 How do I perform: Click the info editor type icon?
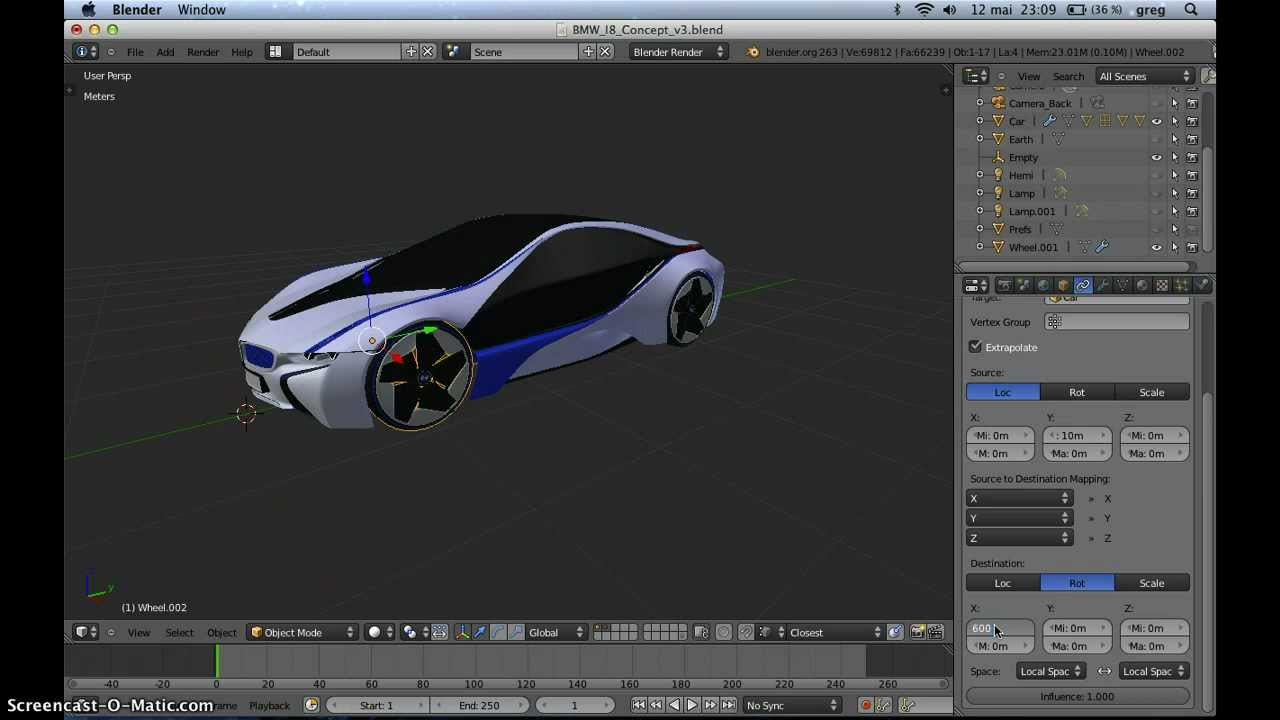click(86, 52)
